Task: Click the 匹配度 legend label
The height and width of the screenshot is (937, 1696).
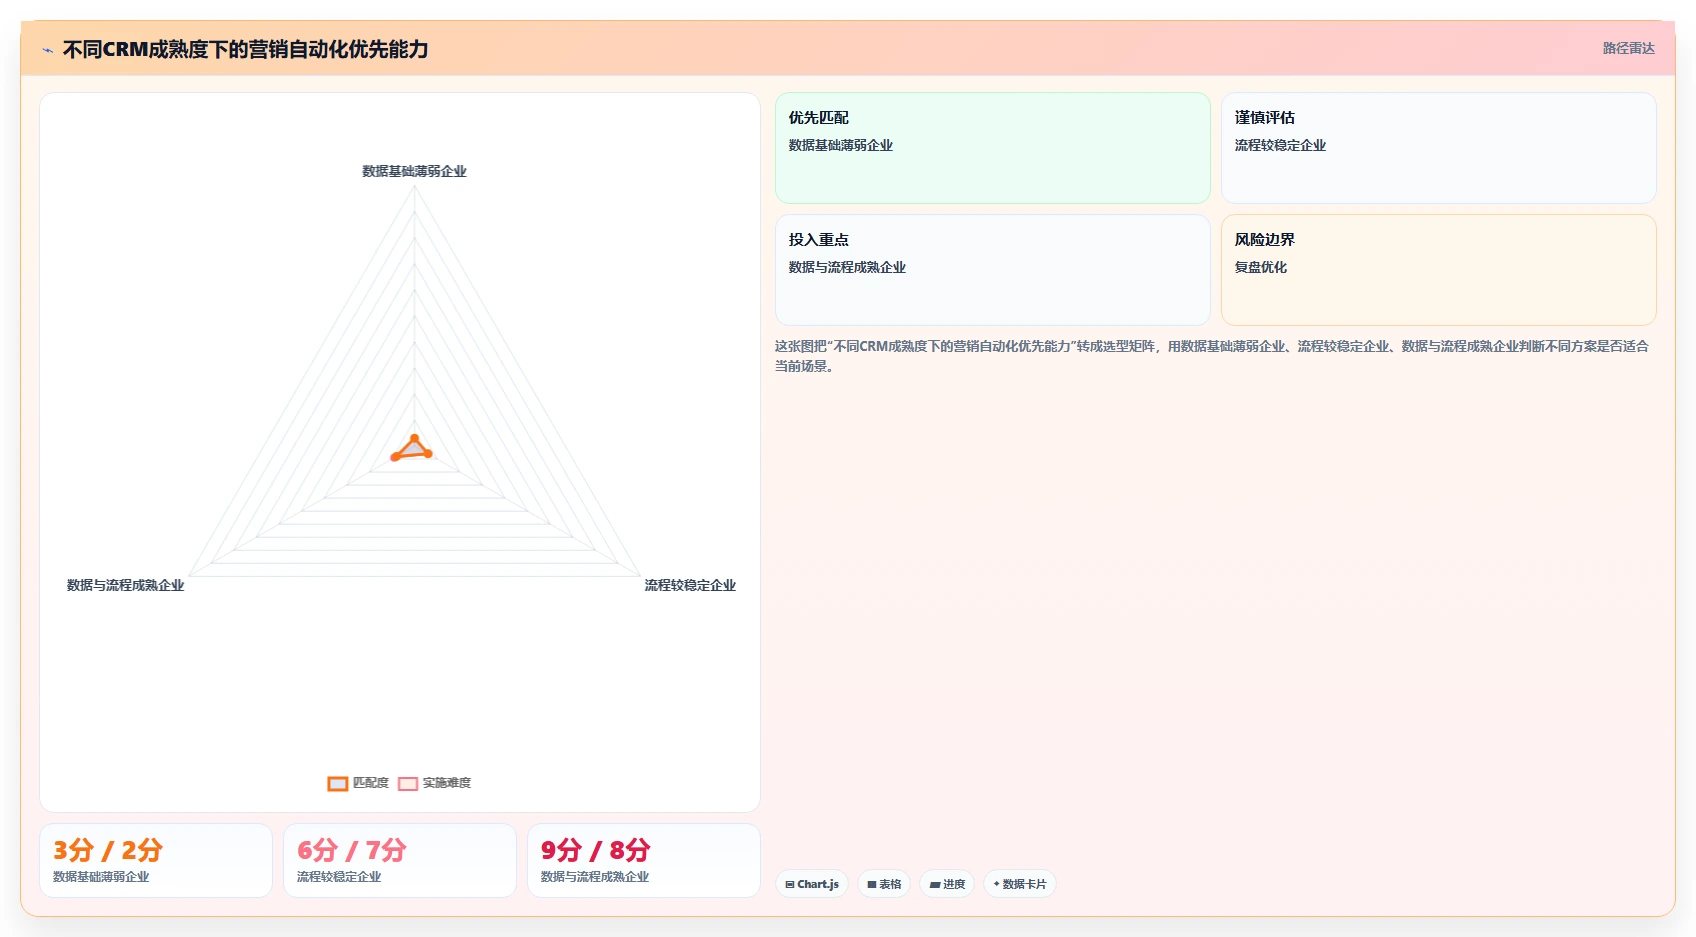Action: [370, 783]
